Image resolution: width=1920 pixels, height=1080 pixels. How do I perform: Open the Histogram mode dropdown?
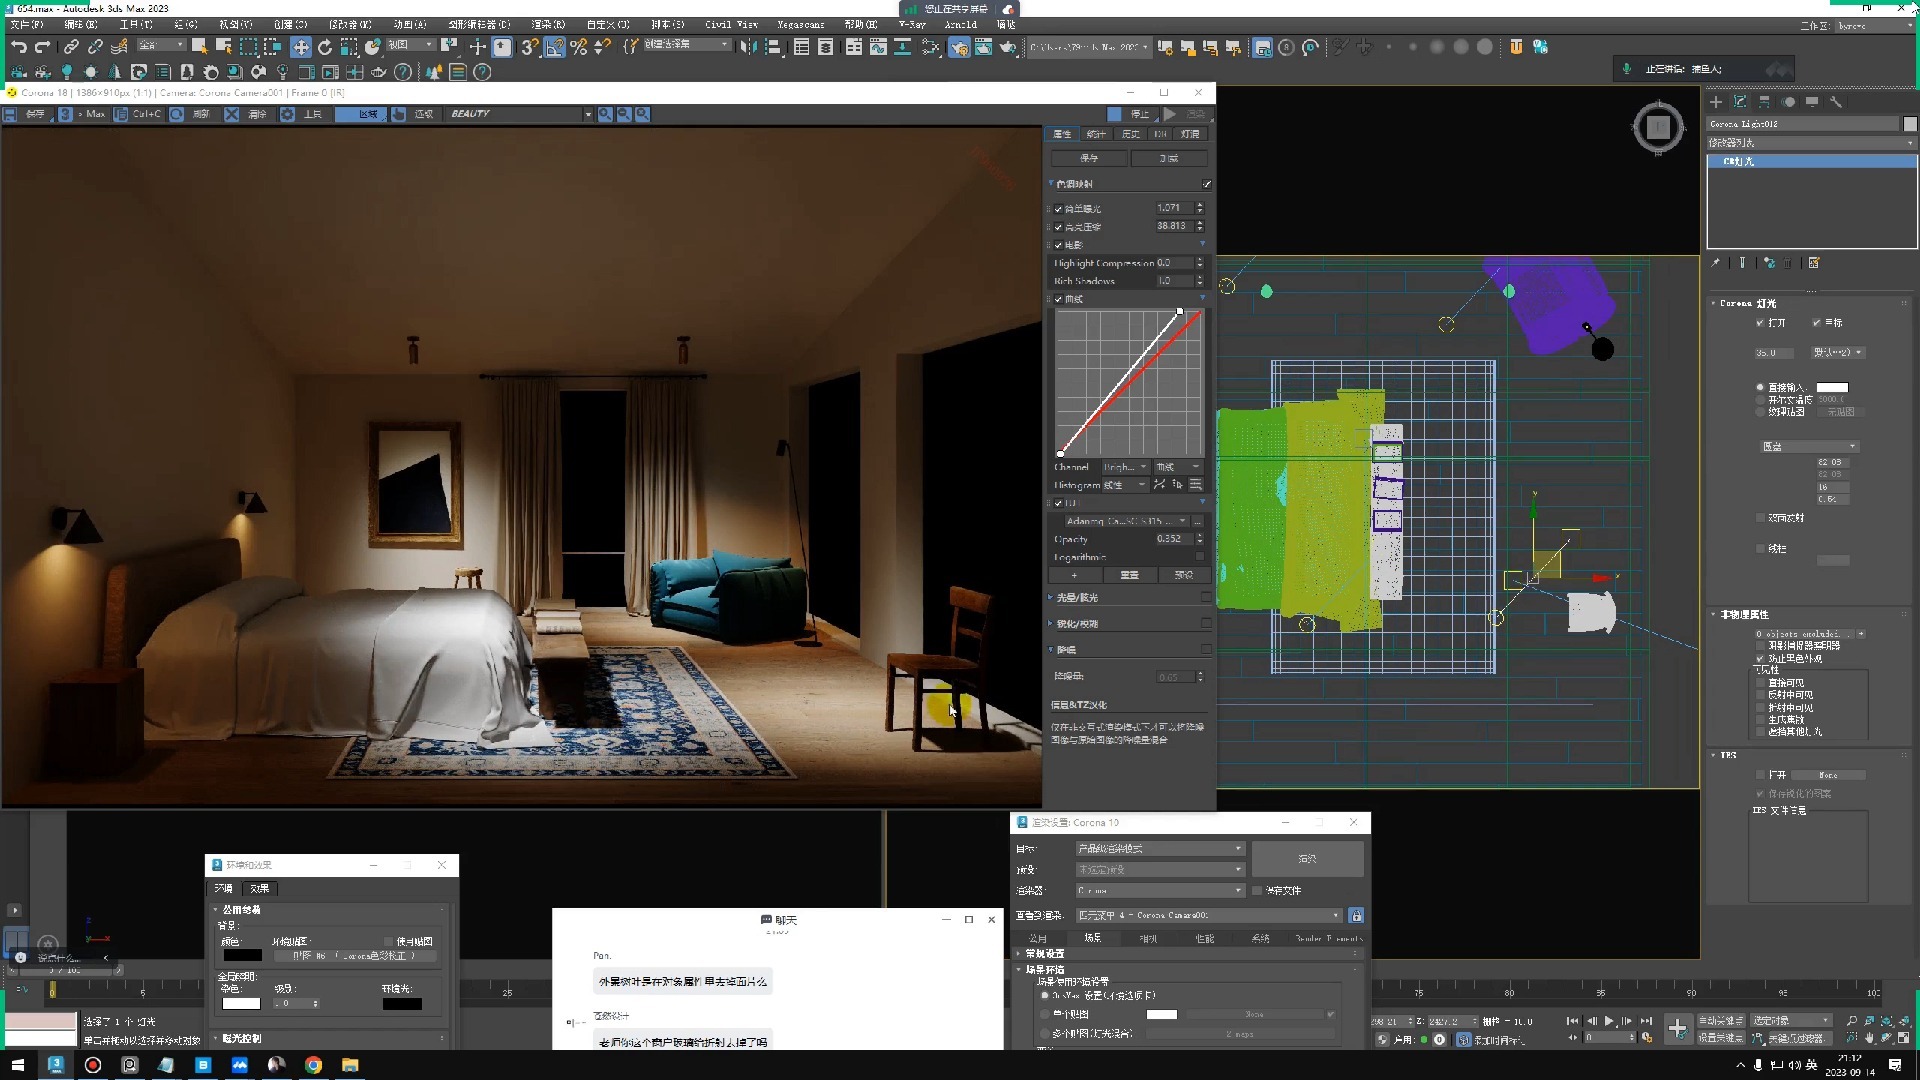[1125, 485]
